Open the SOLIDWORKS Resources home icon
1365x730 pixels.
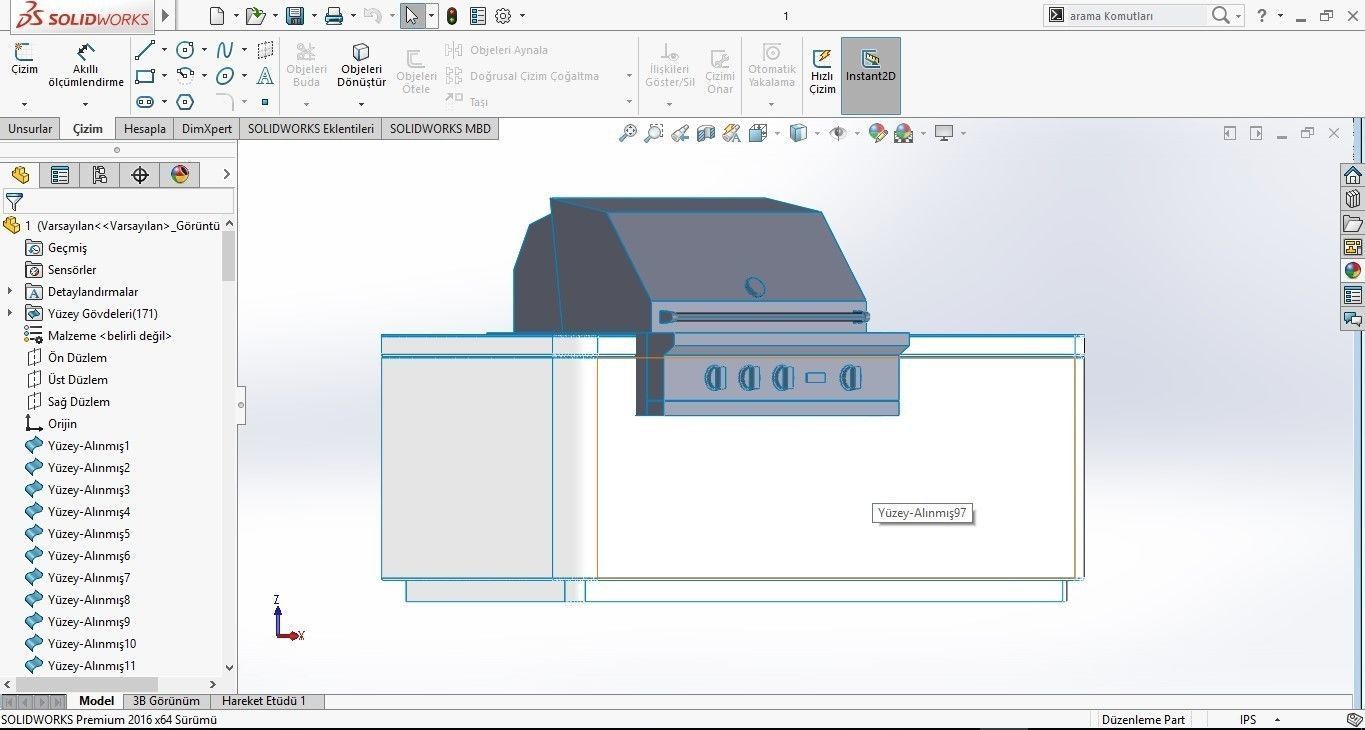click(x=1353, y=175)
